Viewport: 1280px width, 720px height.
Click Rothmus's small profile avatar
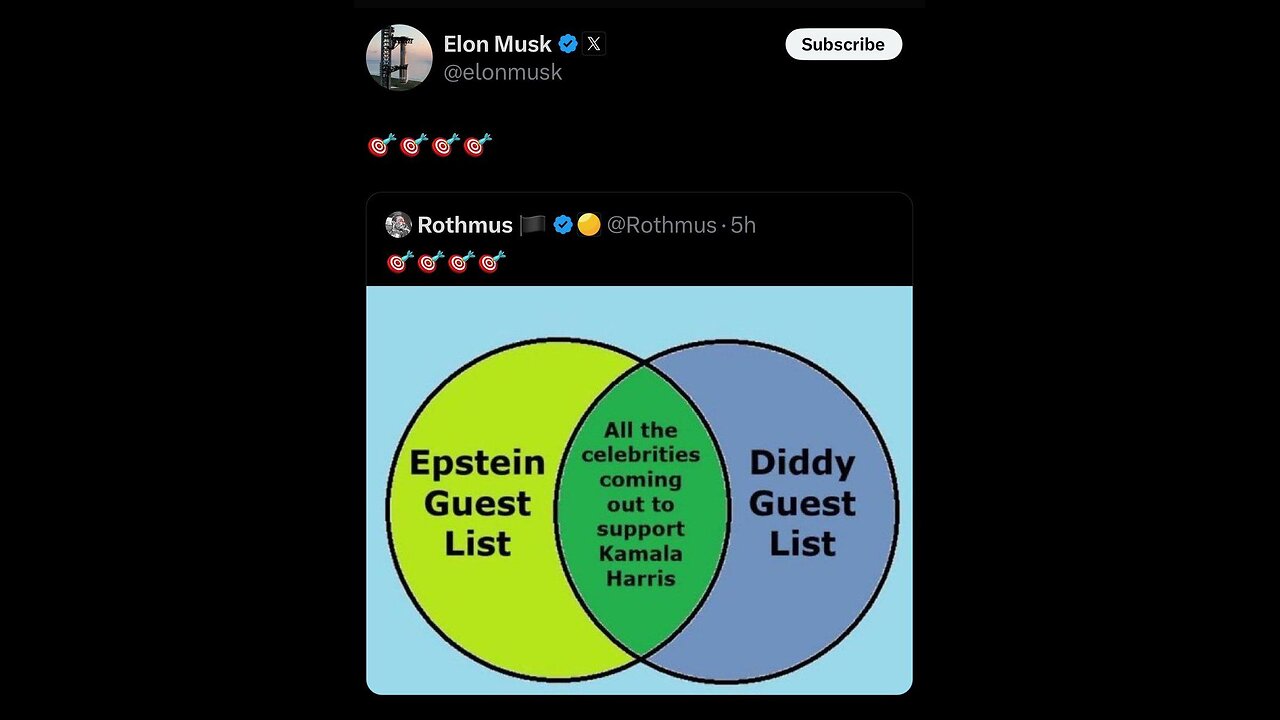[398, 225]
